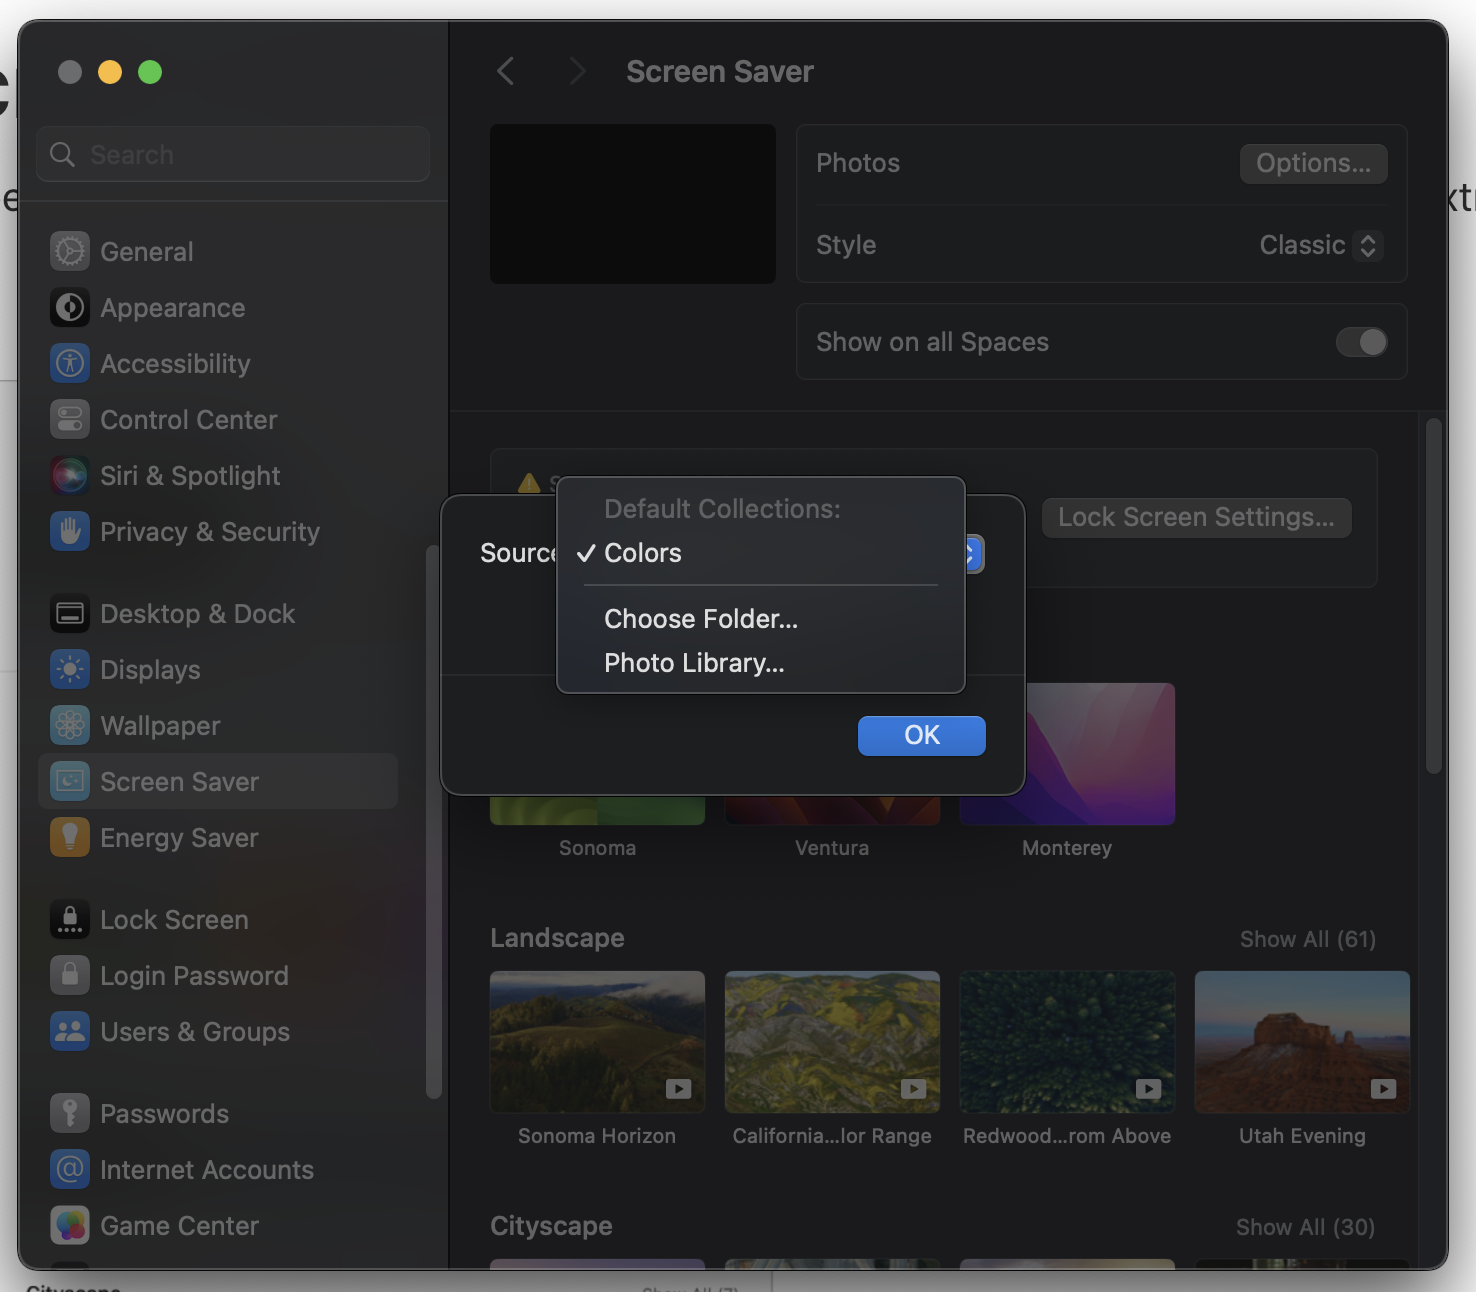Image resolution: width=1476 pixels, height=1292 pixels.
Task: Click the Photos row label
Action: click(x=858, y=164)
